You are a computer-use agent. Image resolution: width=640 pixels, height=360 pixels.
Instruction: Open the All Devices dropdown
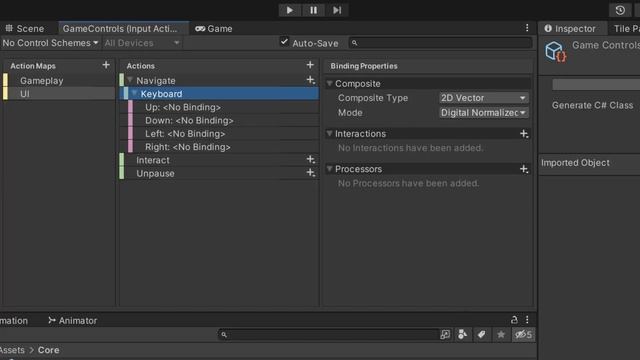(x=142, y=43)
